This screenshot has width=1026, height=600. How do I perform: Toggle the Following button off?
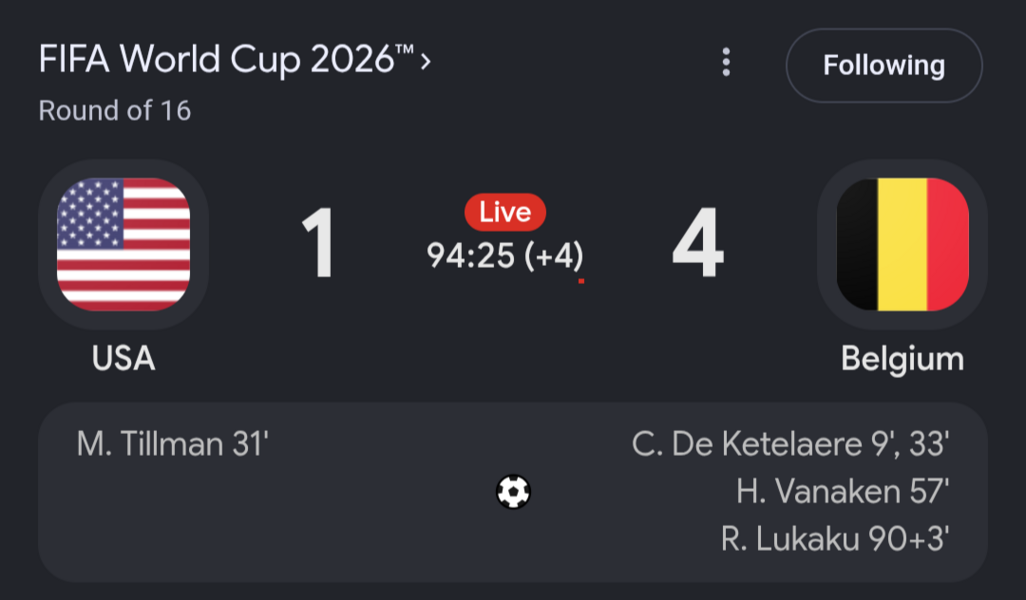pos(884,65)
